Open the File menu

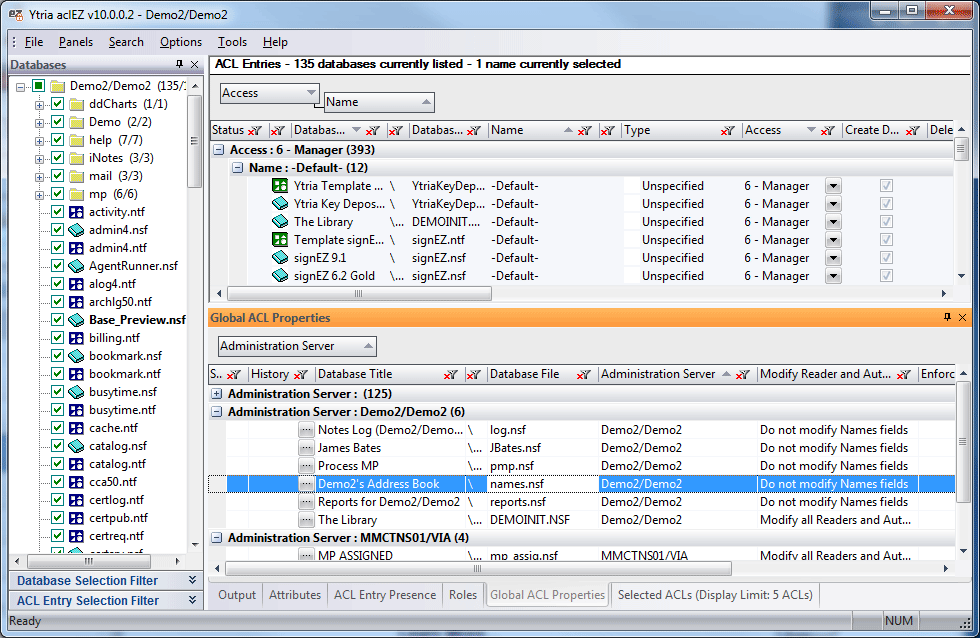(x=34, y=42)
